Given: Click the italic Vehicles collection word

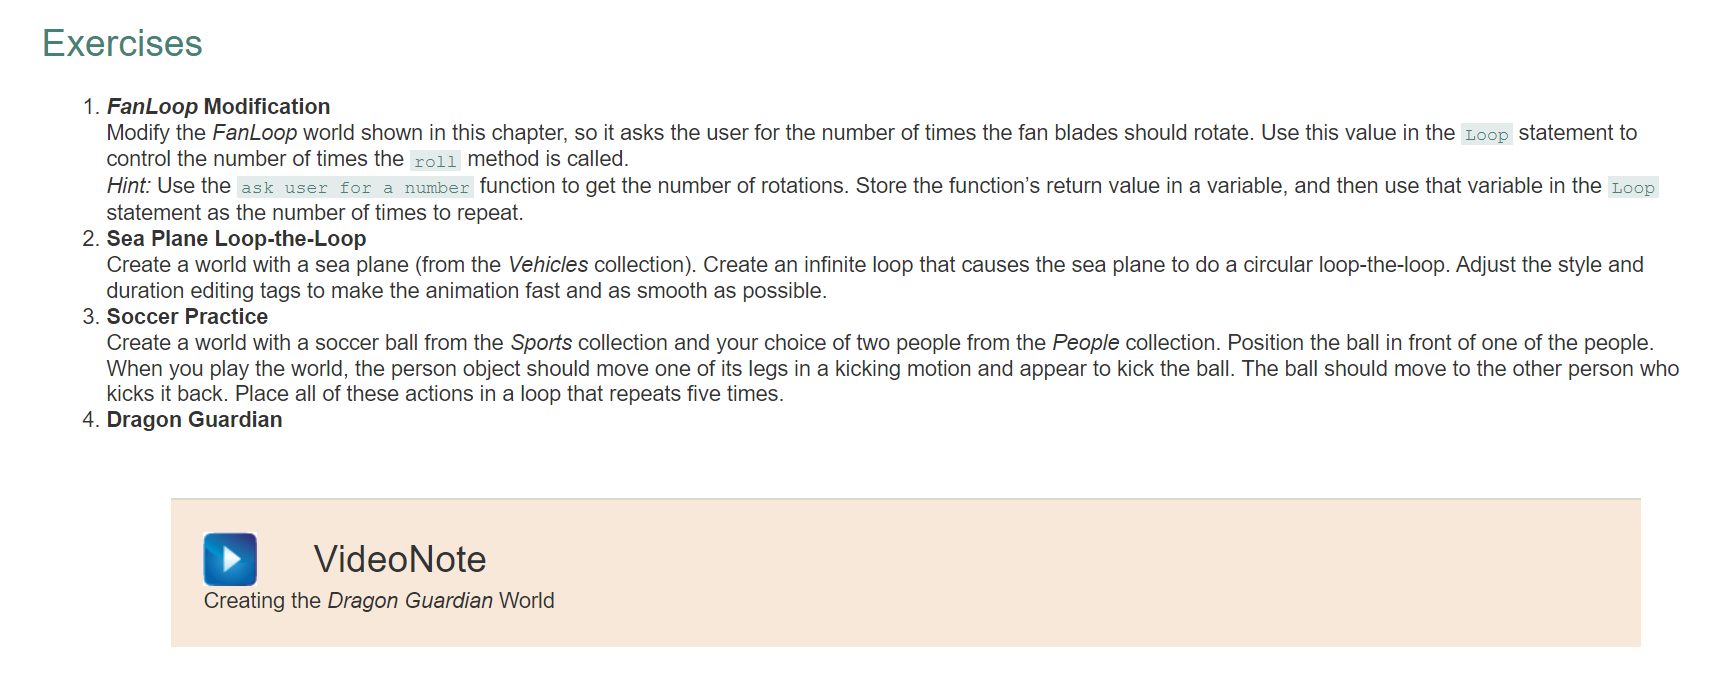Looking at the screenshot, I should [x=548, y=264].
